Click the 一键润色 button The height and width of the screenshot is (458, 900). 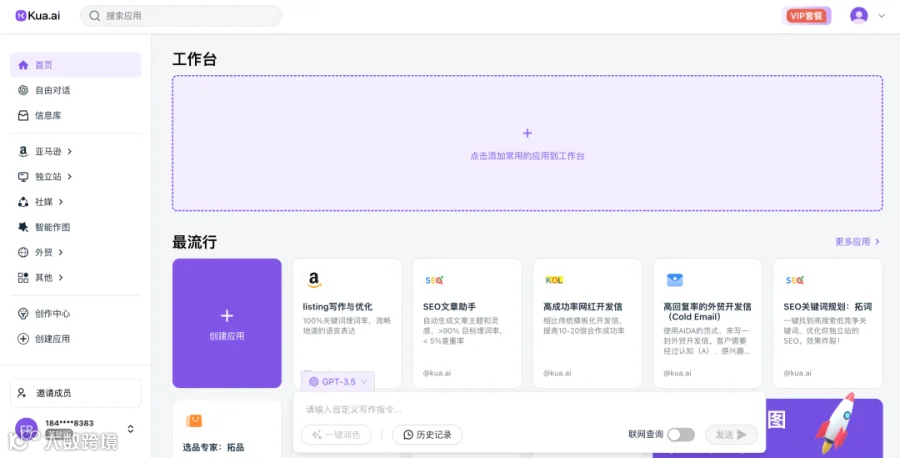tap(336, 435)
